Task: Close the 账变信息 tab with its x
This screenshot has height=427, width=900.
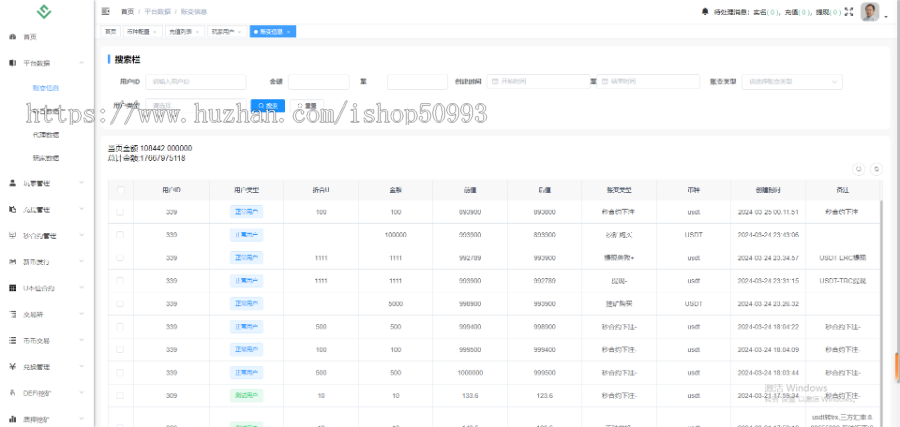Action: click(288, 32)
